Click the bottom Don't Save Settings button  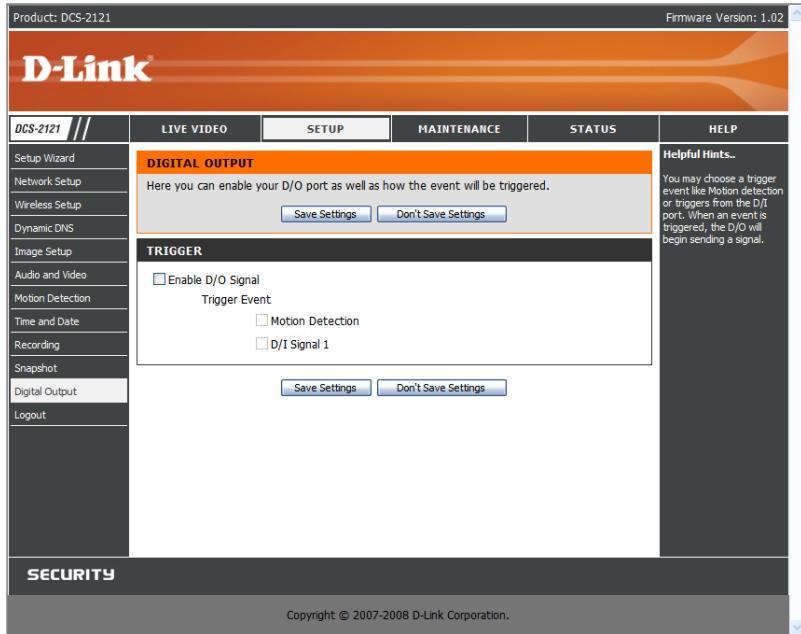click(x=442, y=388)
